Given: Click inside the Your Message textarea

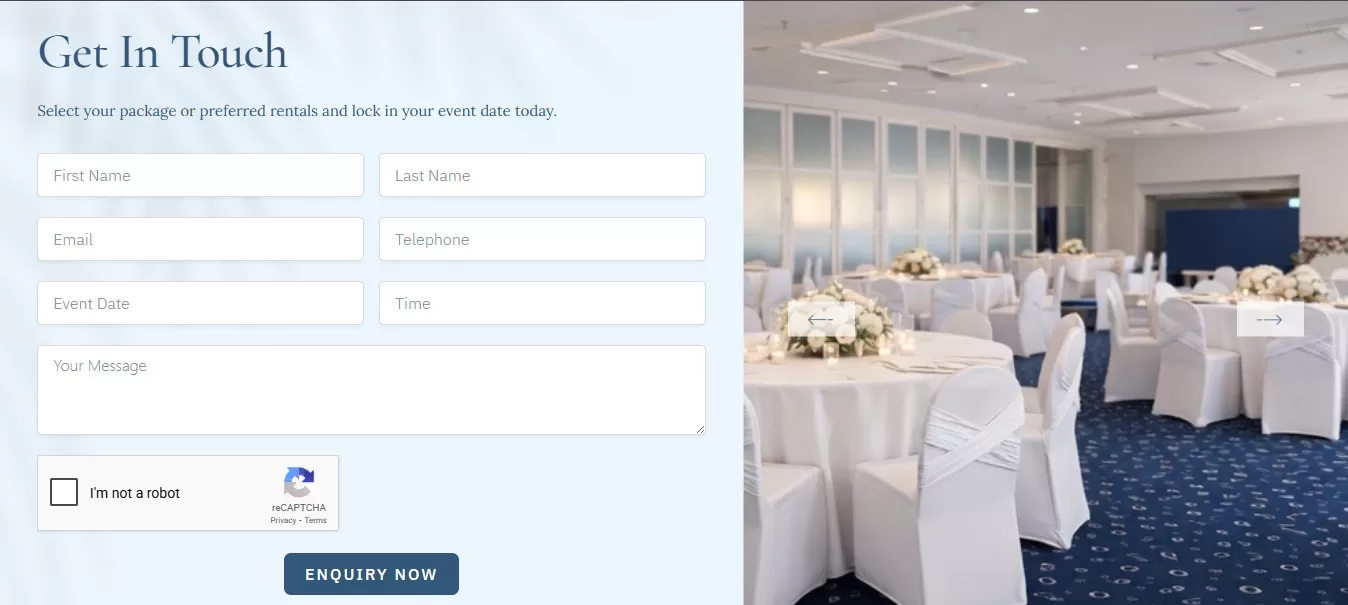Looking at the screenshot, I should coord(371,390).
